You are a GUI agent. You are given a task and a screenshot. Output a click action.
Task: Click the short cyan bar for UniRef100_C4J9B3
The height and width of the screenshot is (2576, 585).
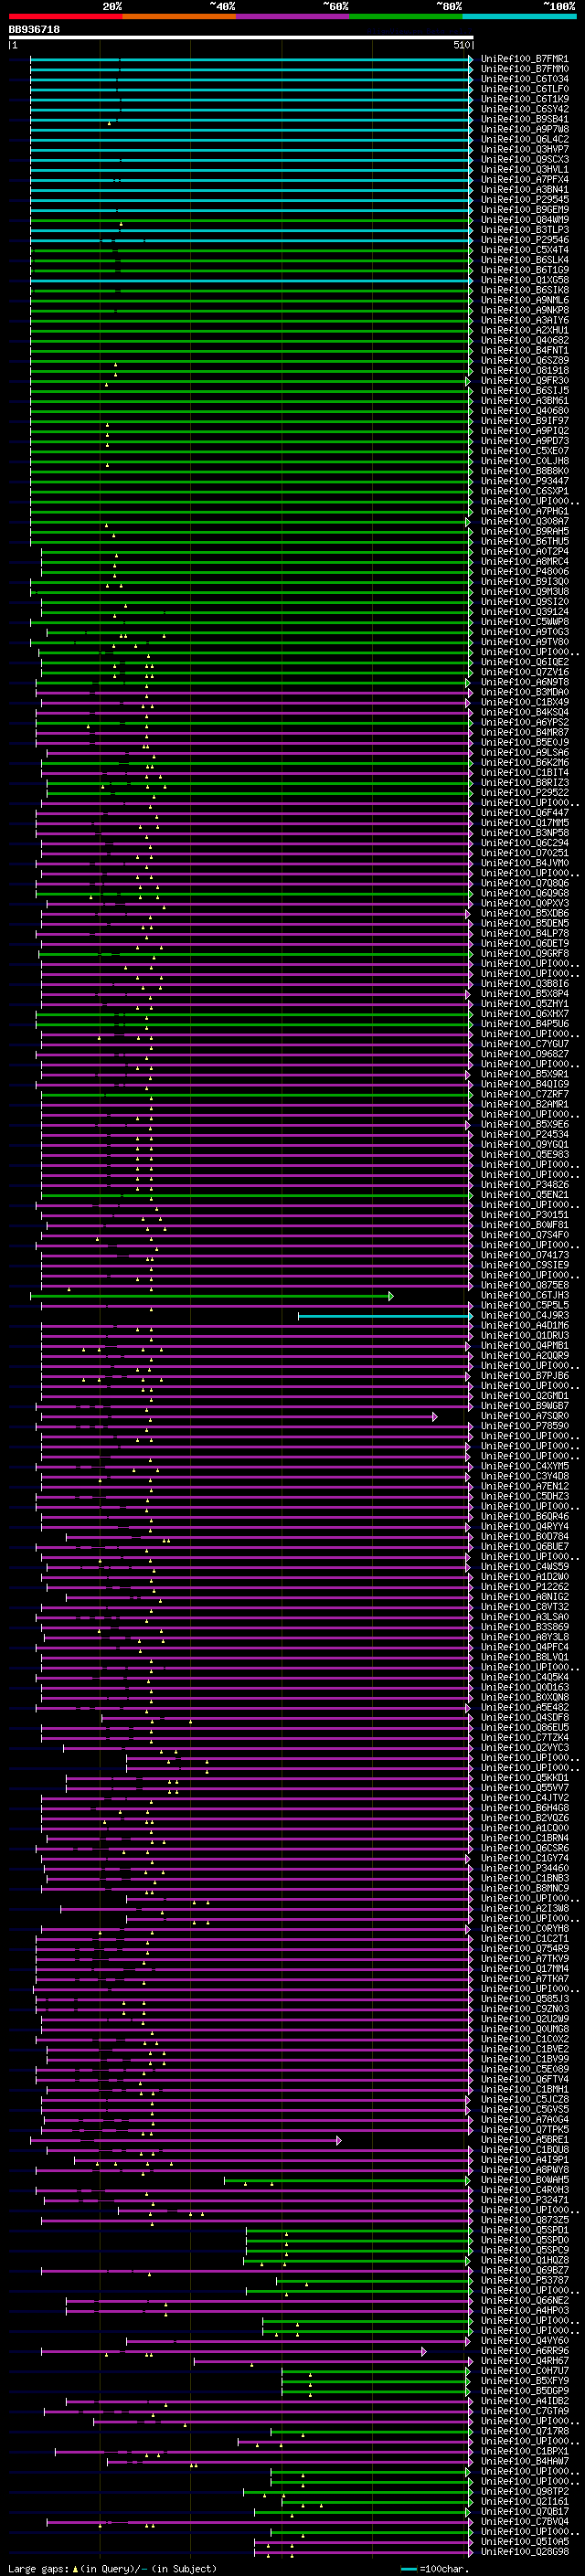[383, 1316]
